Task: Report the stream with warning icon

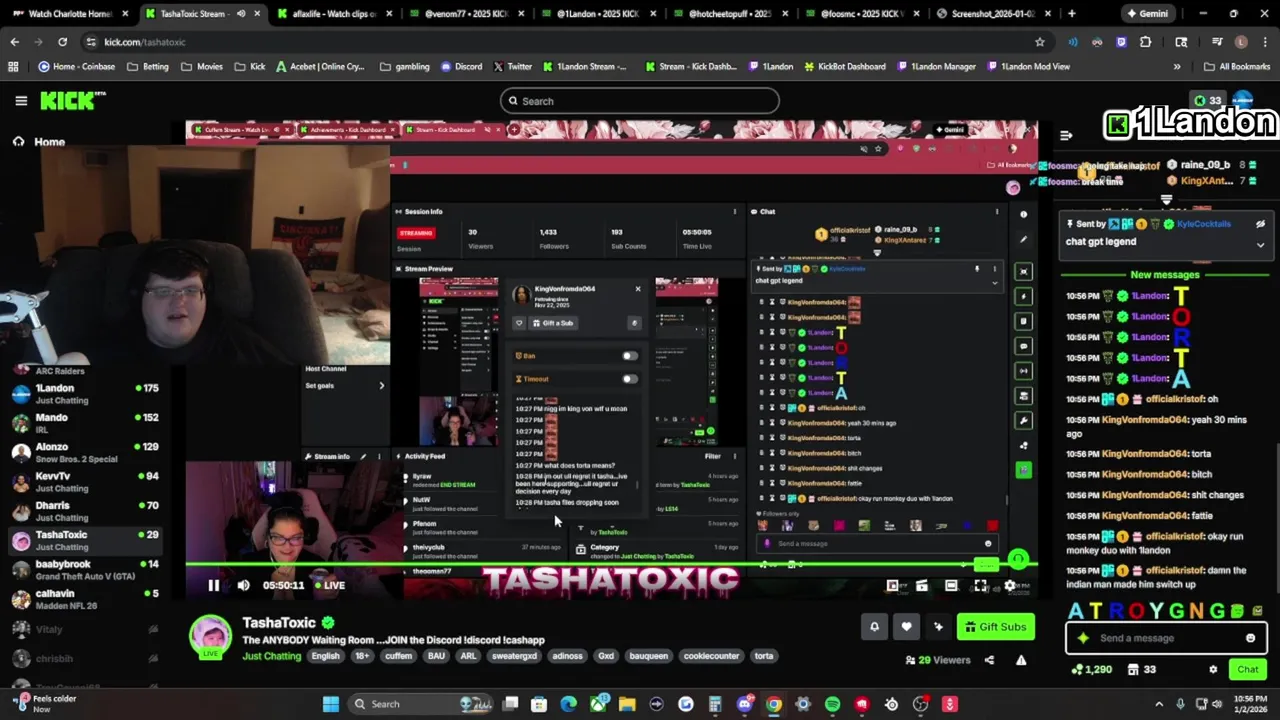Action: pos(1021,660)
